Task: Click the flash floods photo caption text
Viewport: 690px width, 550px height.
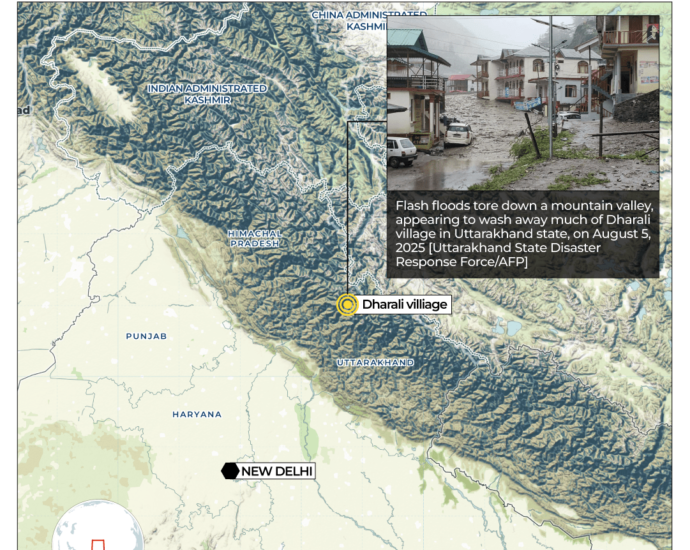Action: click(524, 234)
